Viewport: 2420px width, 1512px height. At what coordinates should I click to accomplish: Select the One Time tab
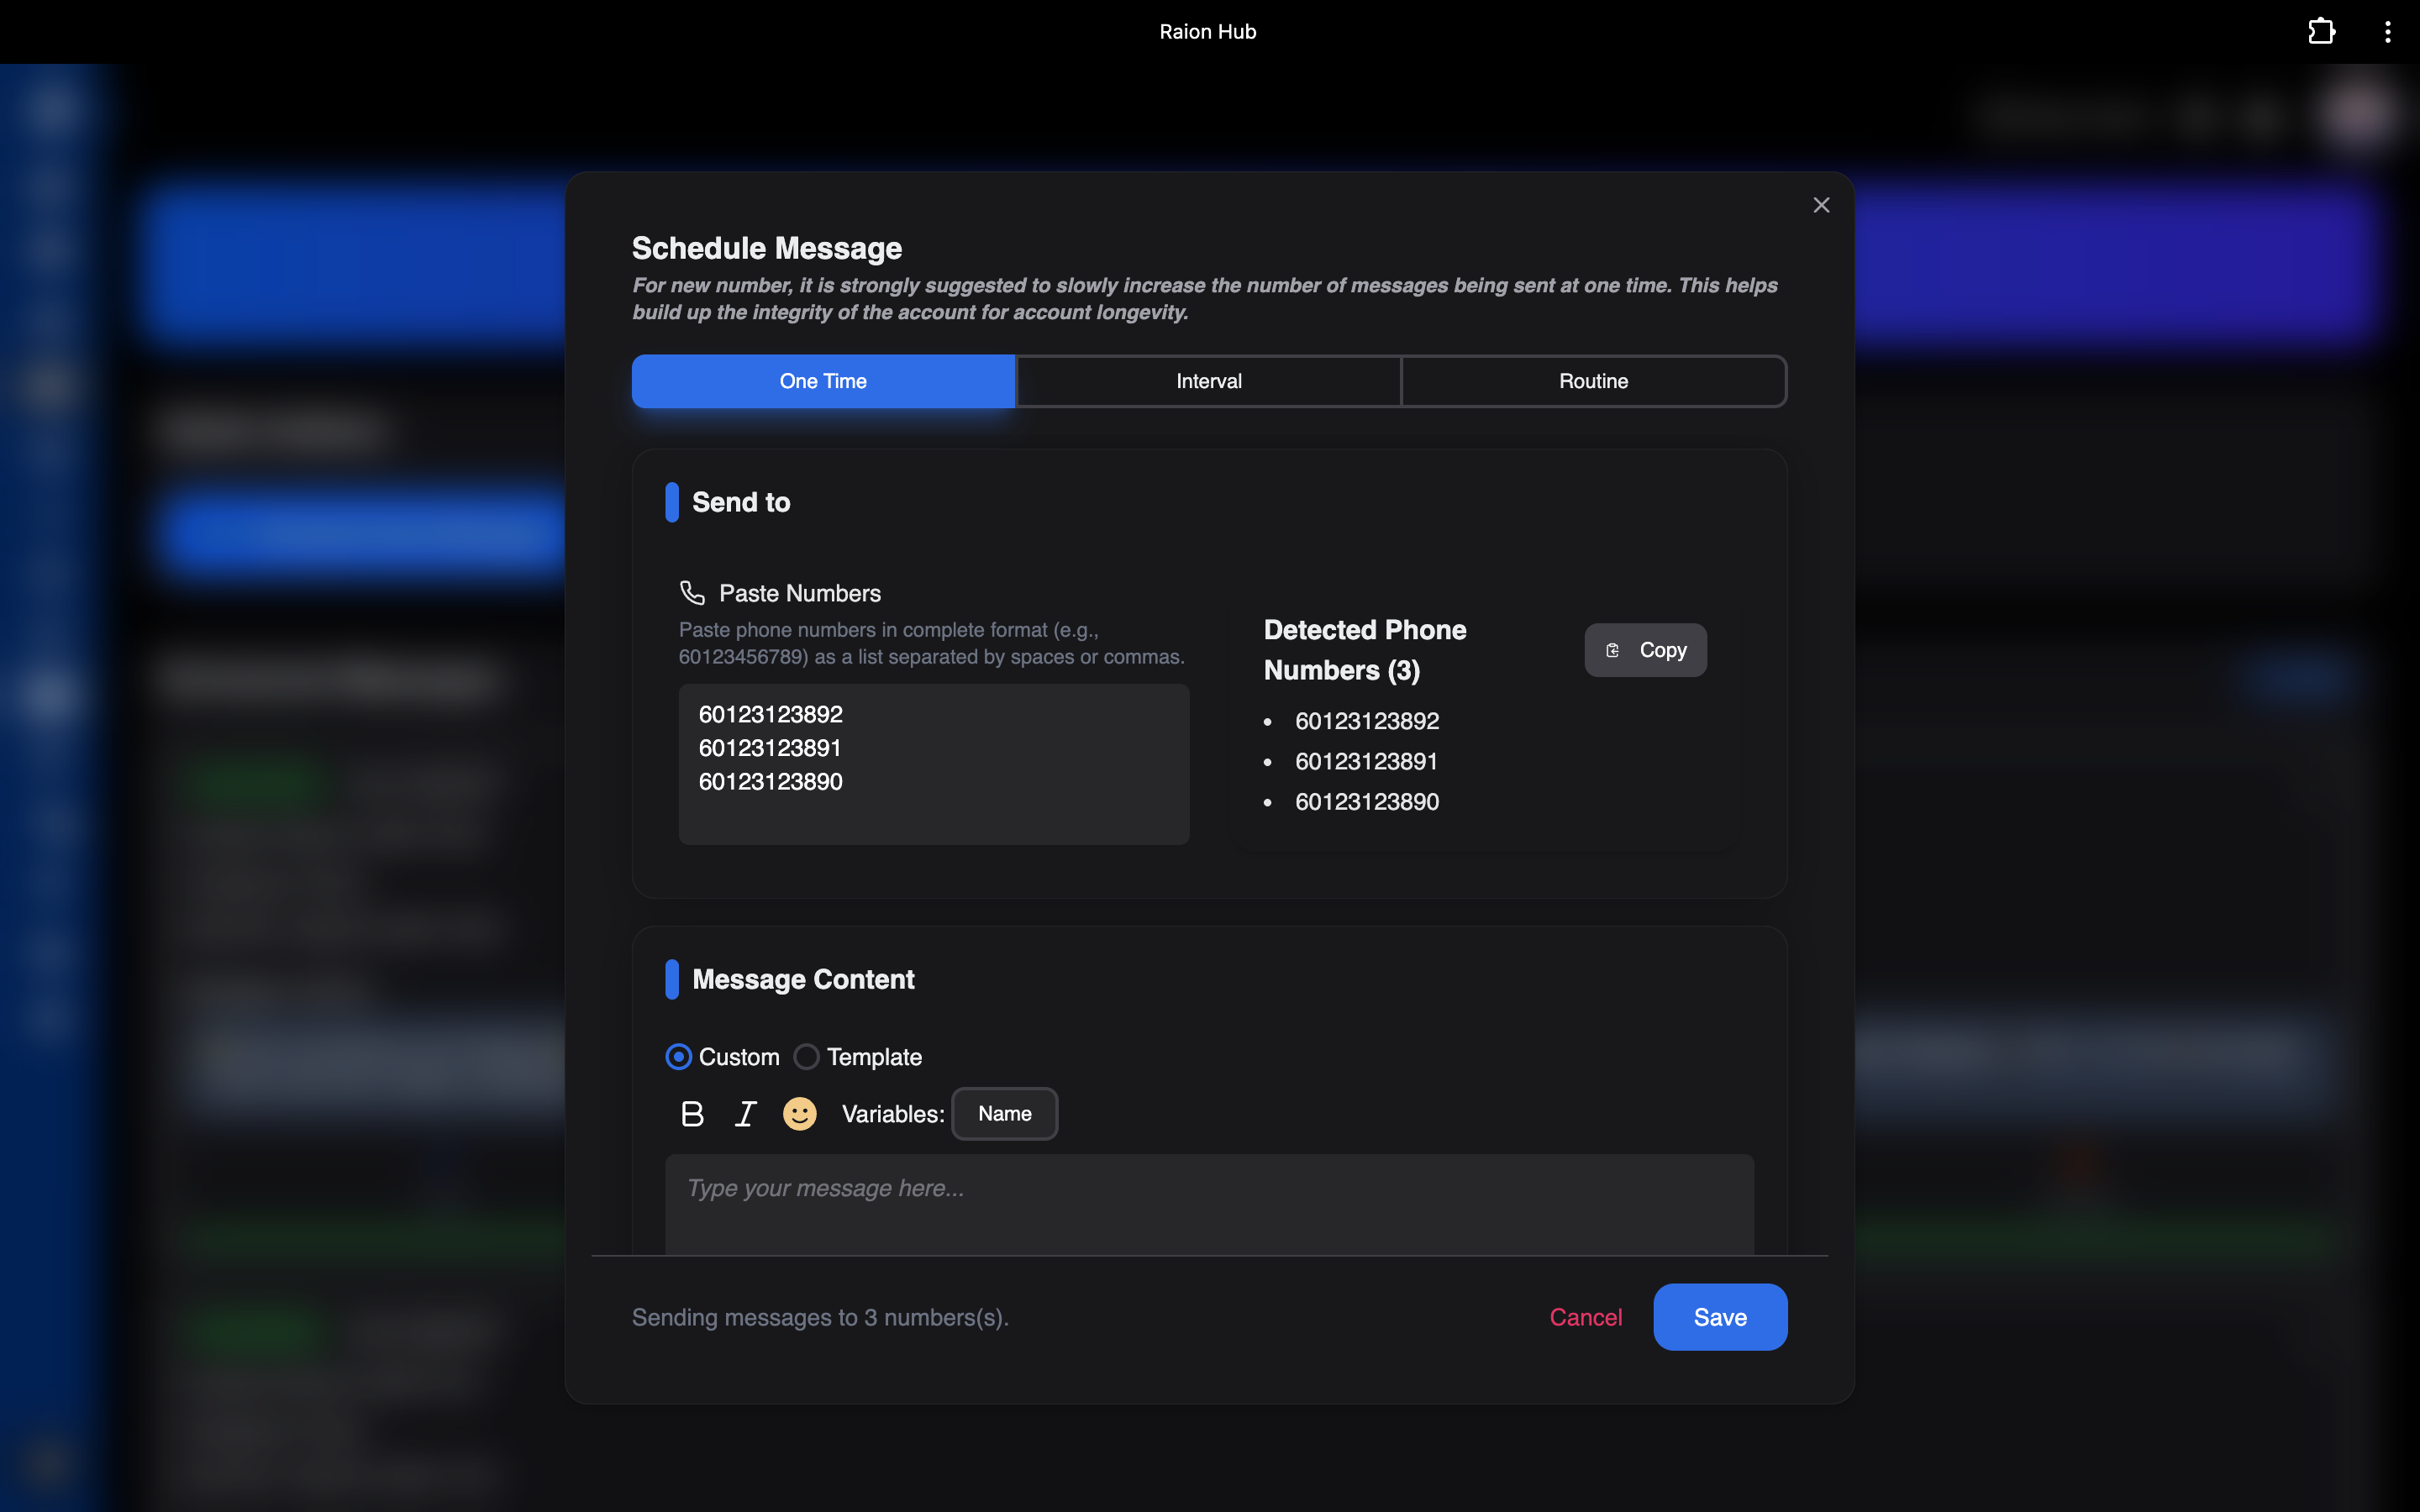pyautogui.click(x=823, y=381)
